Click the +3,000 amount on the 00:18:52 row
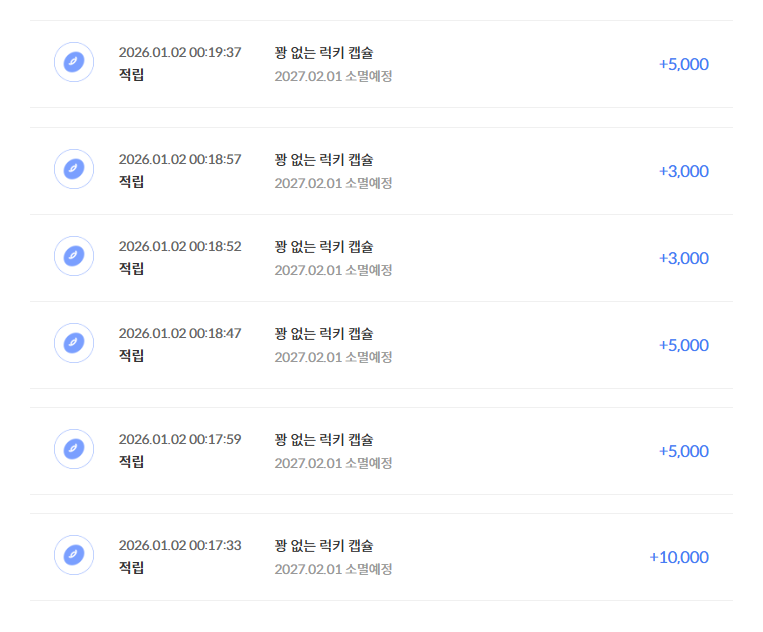Viewport: 763px width, 632px height. 683,258
